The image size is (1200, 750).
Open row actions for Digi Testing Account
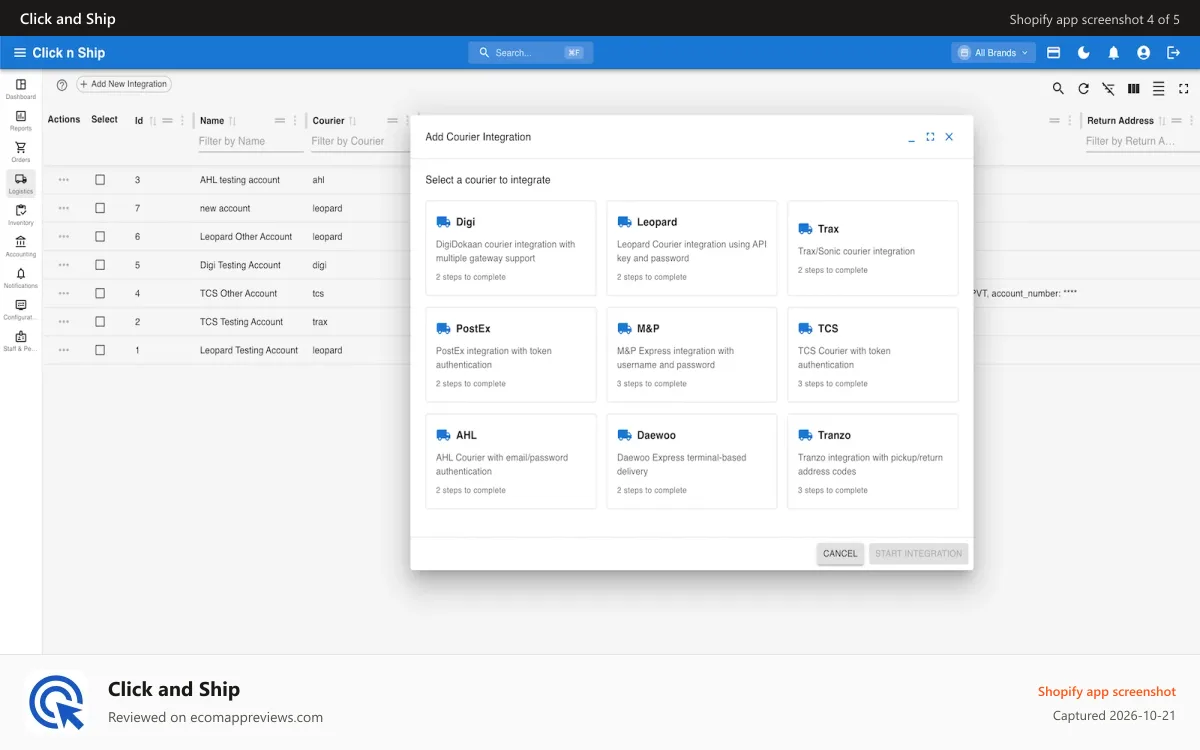point(64,265)
